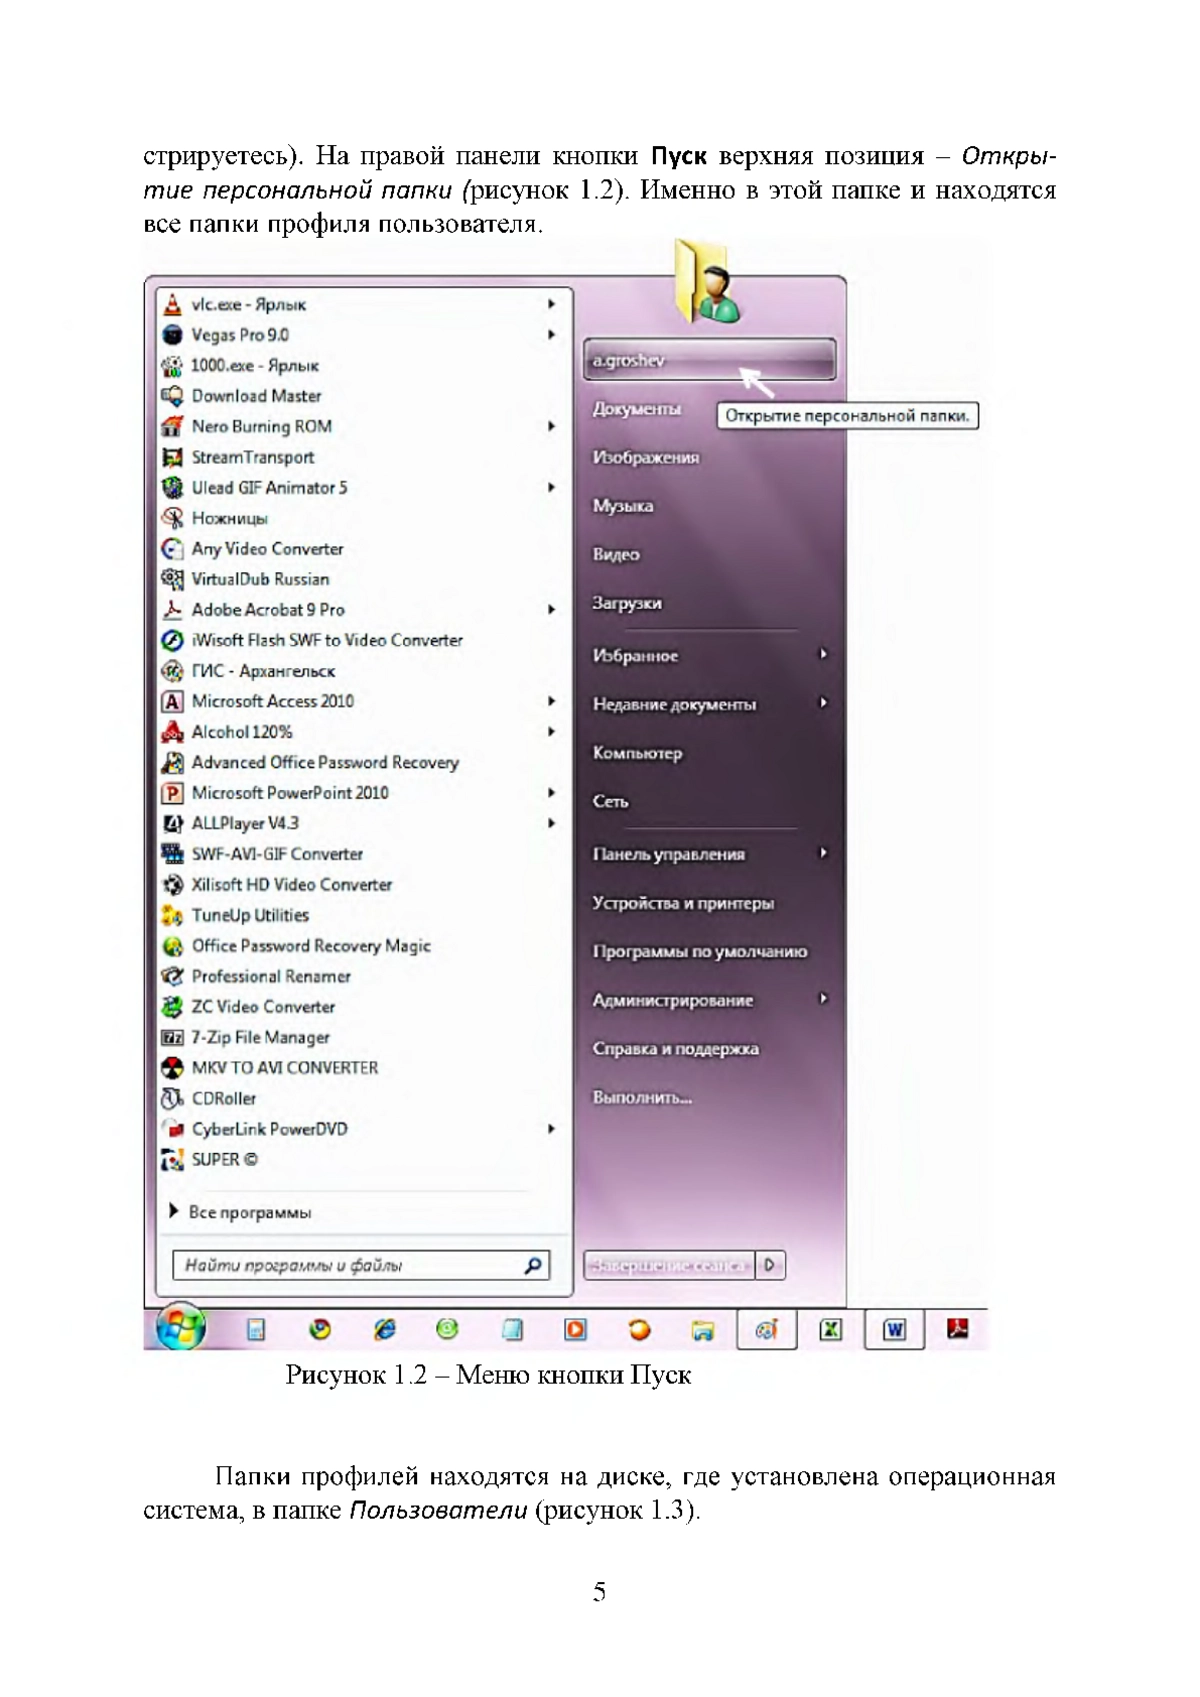Click the search magnifier icon

point(534,1266)
